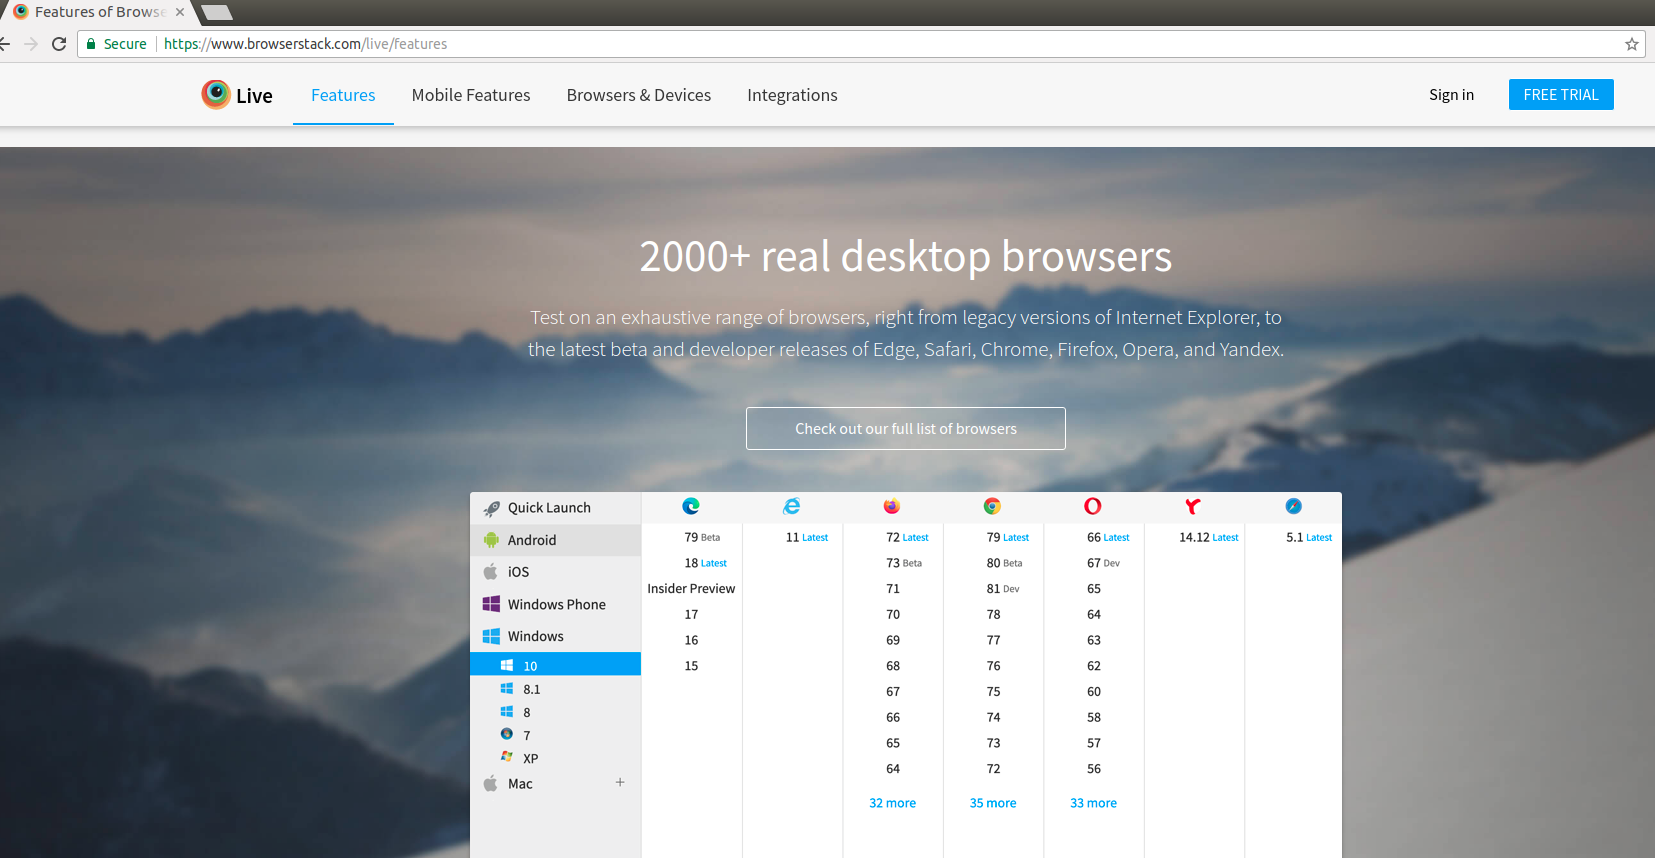This screenshot has width=1655, height=858.
Task: Select iOS in the OS list
Action: coord(555,572)
